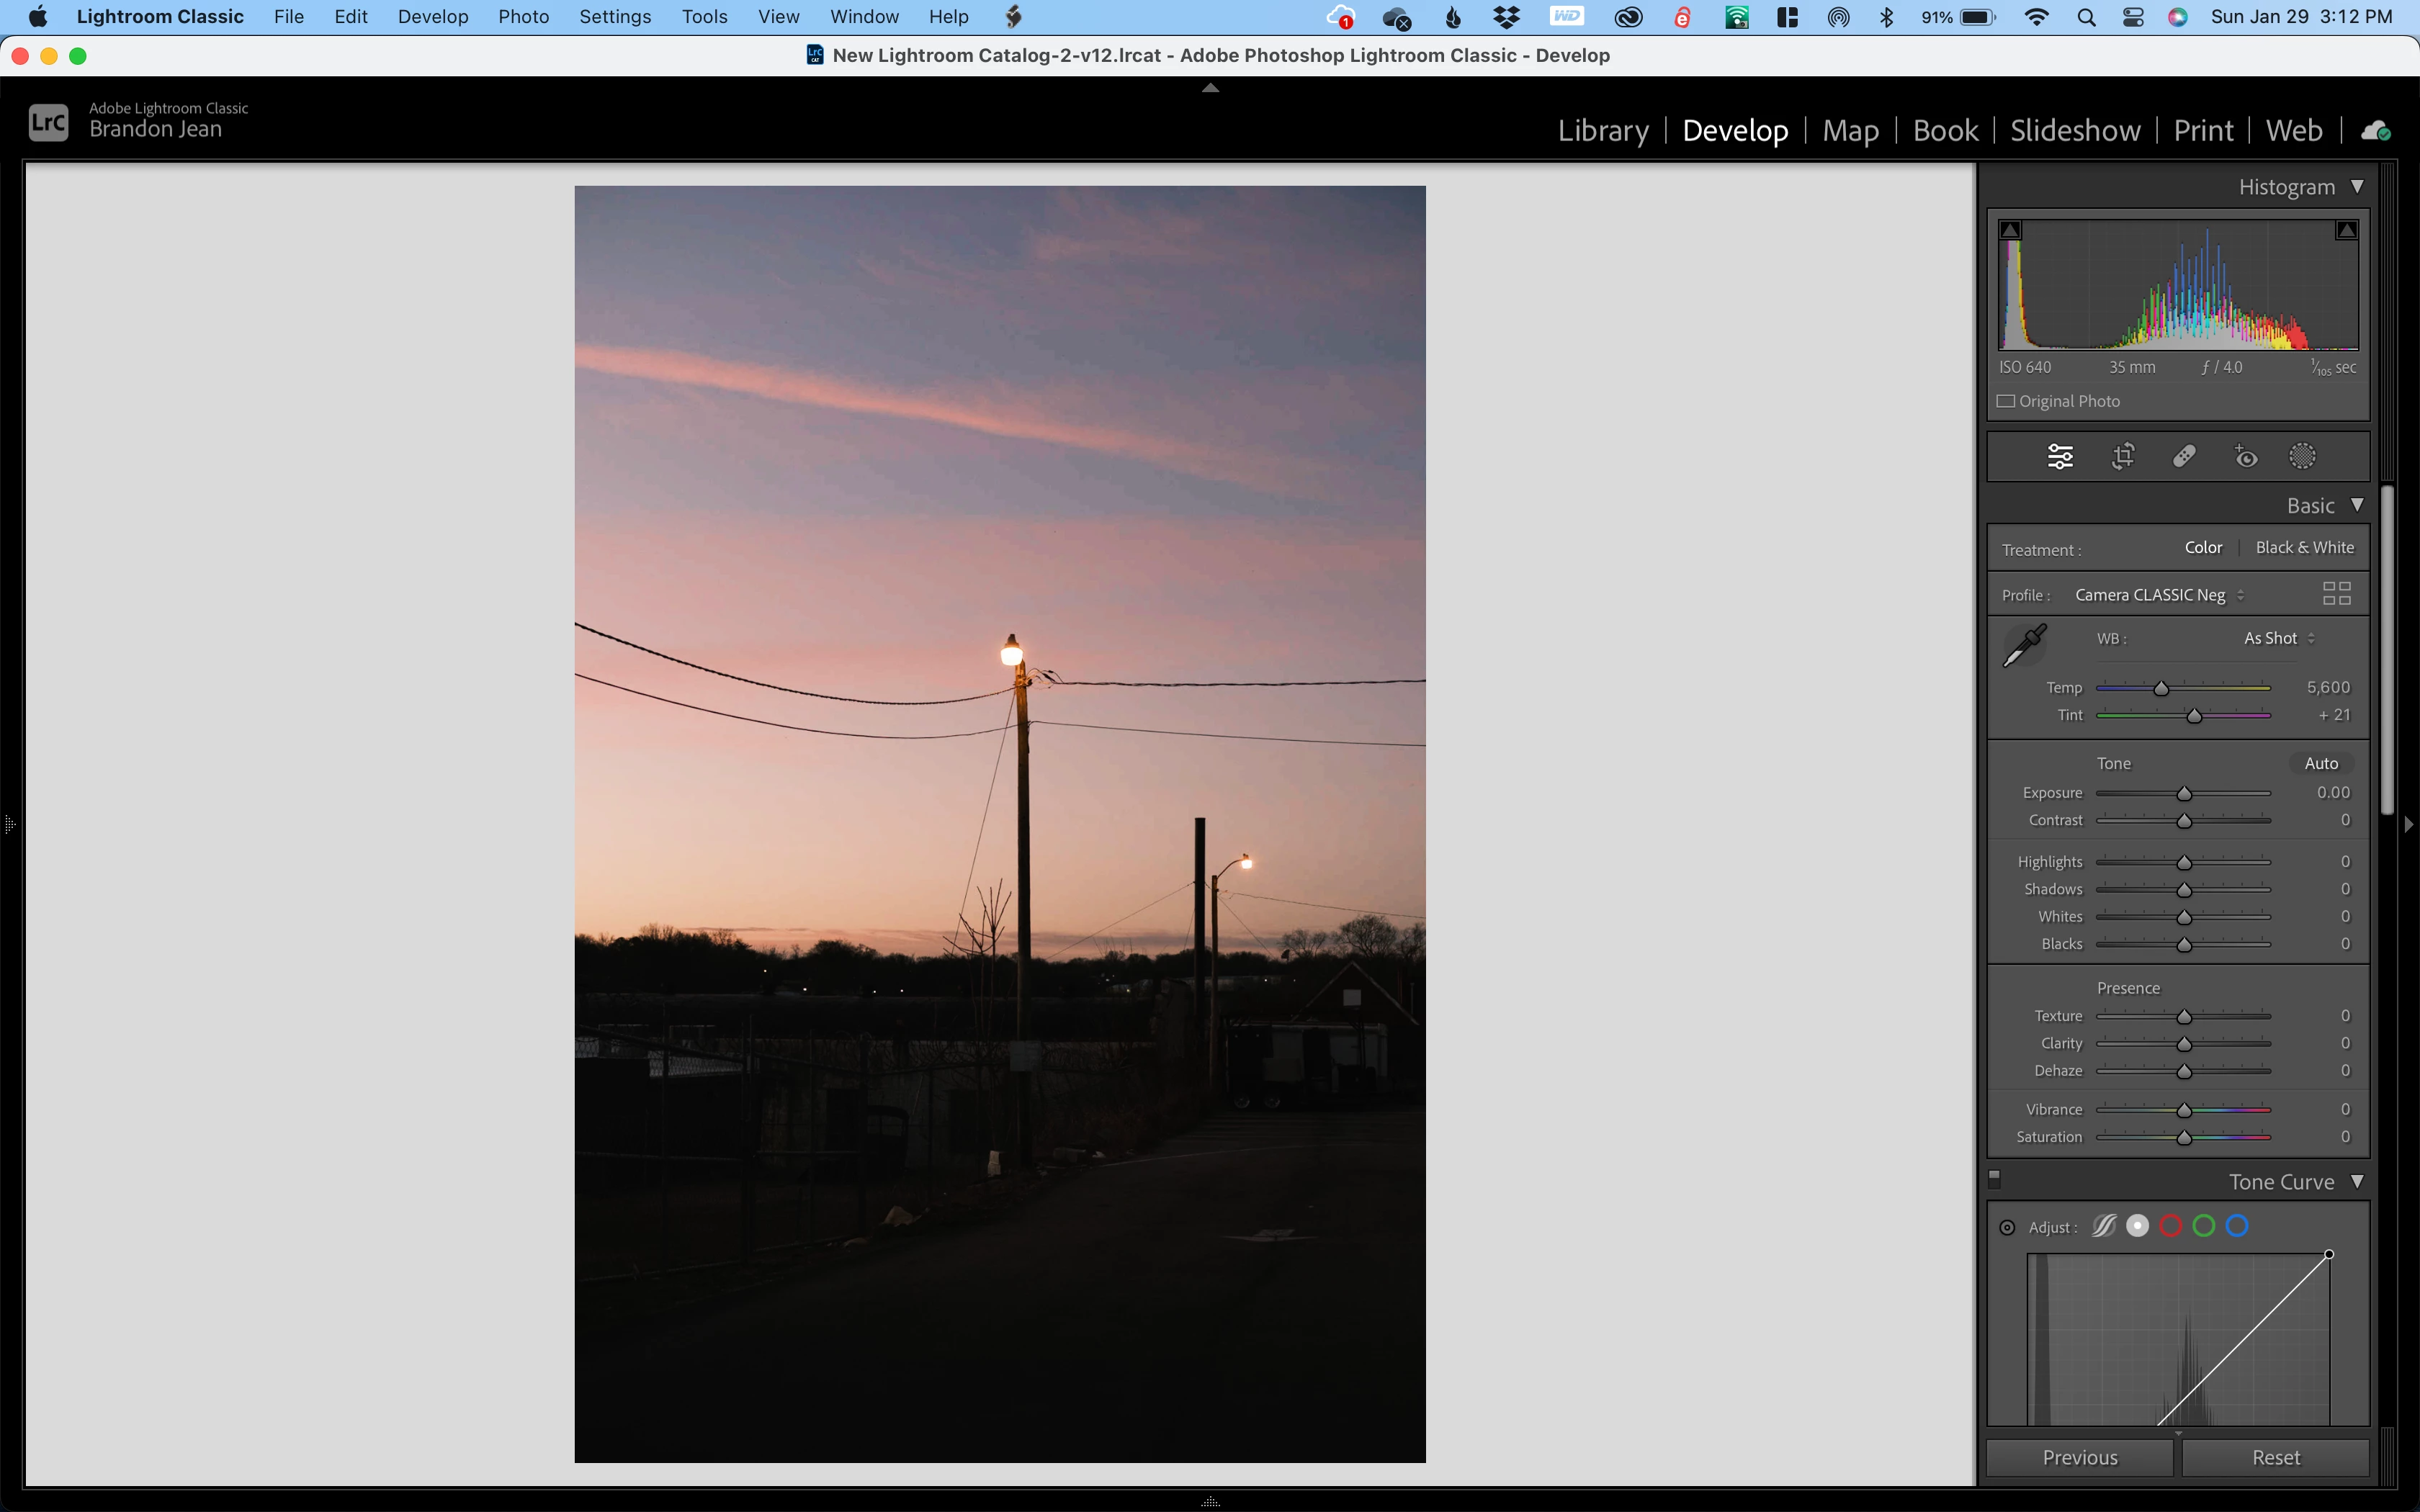Select the Healing bandage tool

2184,457
